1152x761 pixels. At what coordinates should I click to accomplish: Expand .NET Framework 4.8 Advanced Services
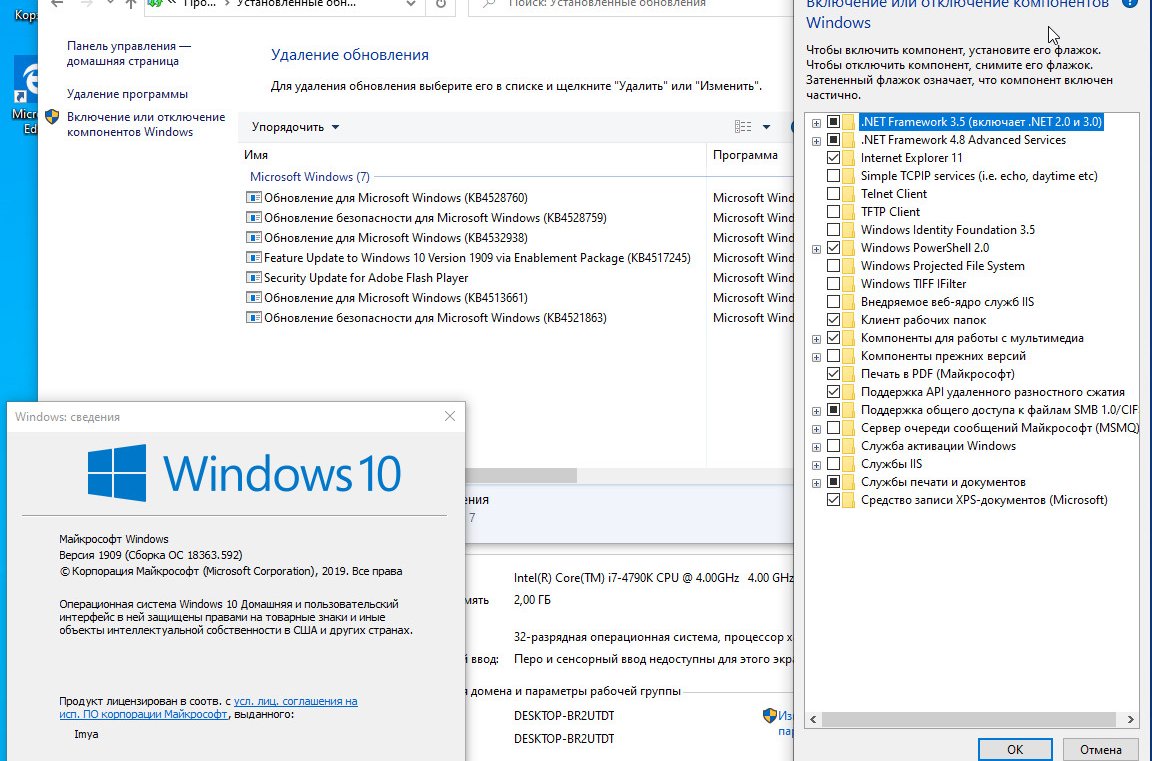pyautogui.click(x=816, y=140)
